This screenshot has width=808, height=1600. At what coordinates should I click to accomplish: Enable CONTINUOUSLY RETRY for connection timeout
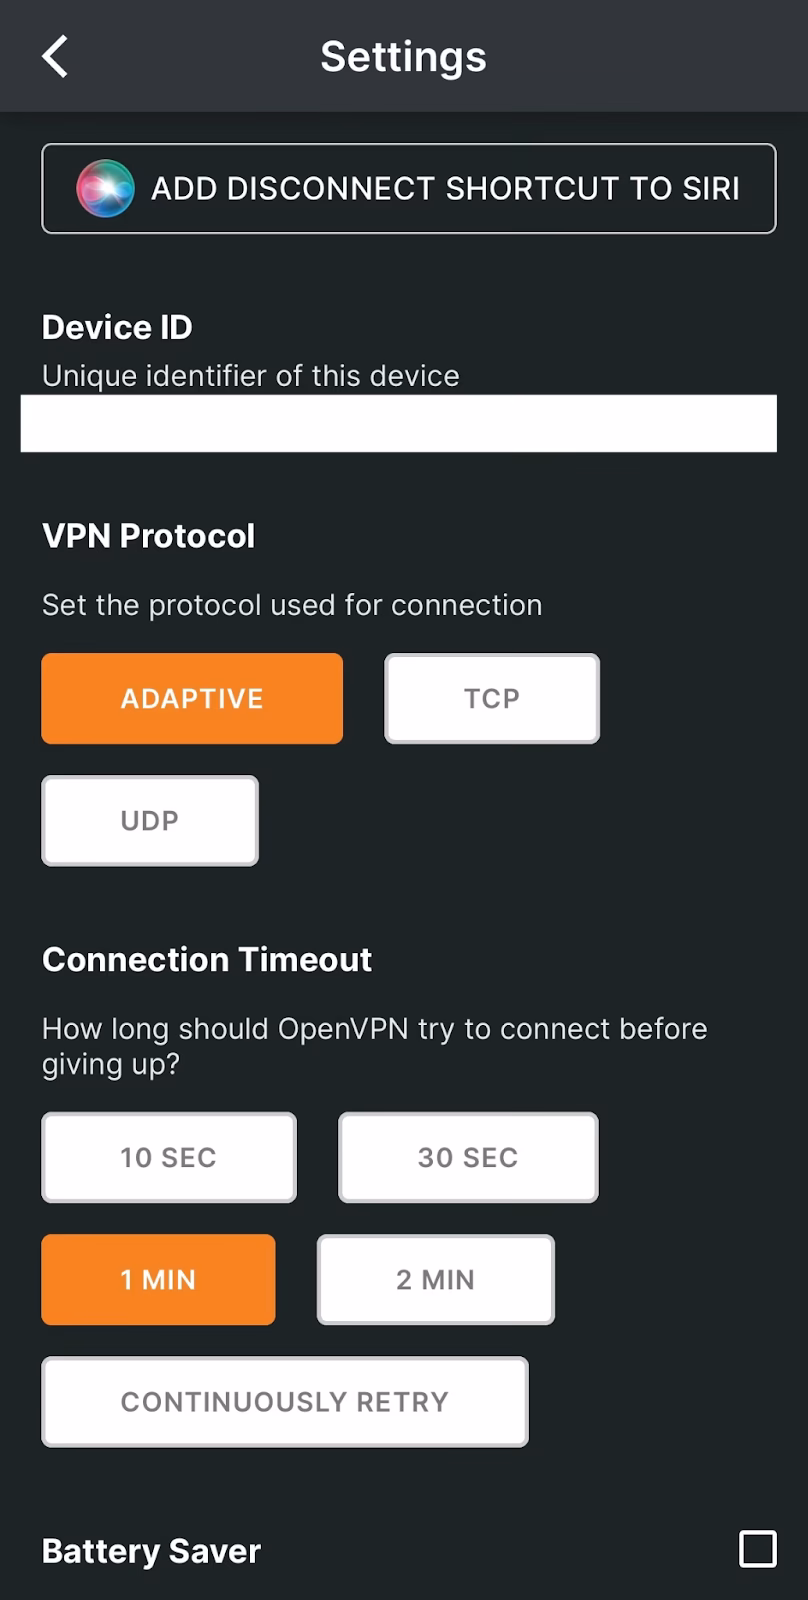coord(284,1401)
